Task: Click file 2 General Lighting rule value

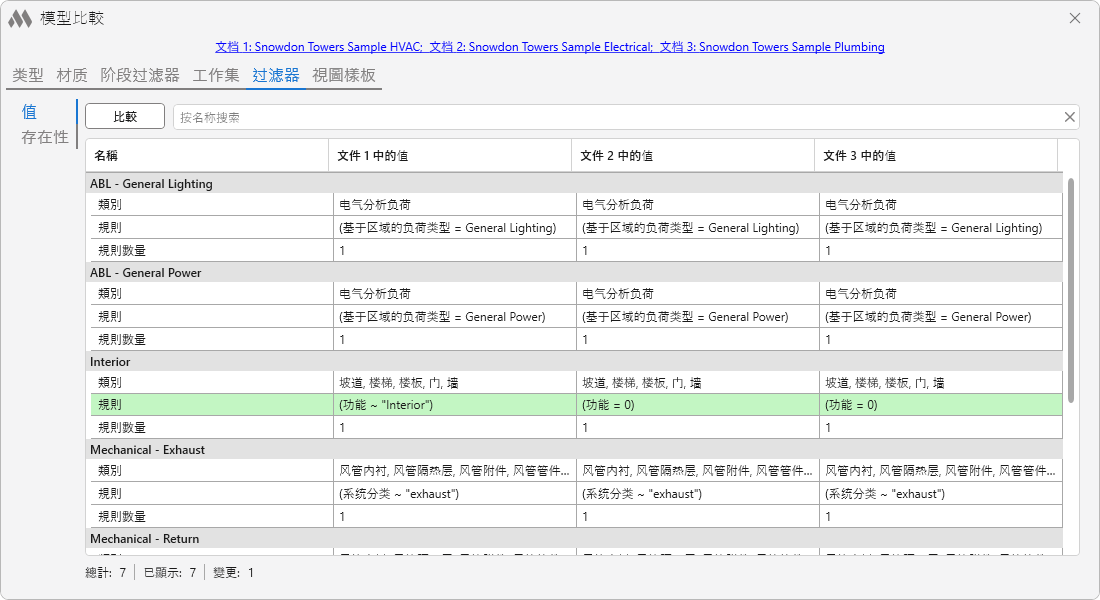Action: coord(690,228)
